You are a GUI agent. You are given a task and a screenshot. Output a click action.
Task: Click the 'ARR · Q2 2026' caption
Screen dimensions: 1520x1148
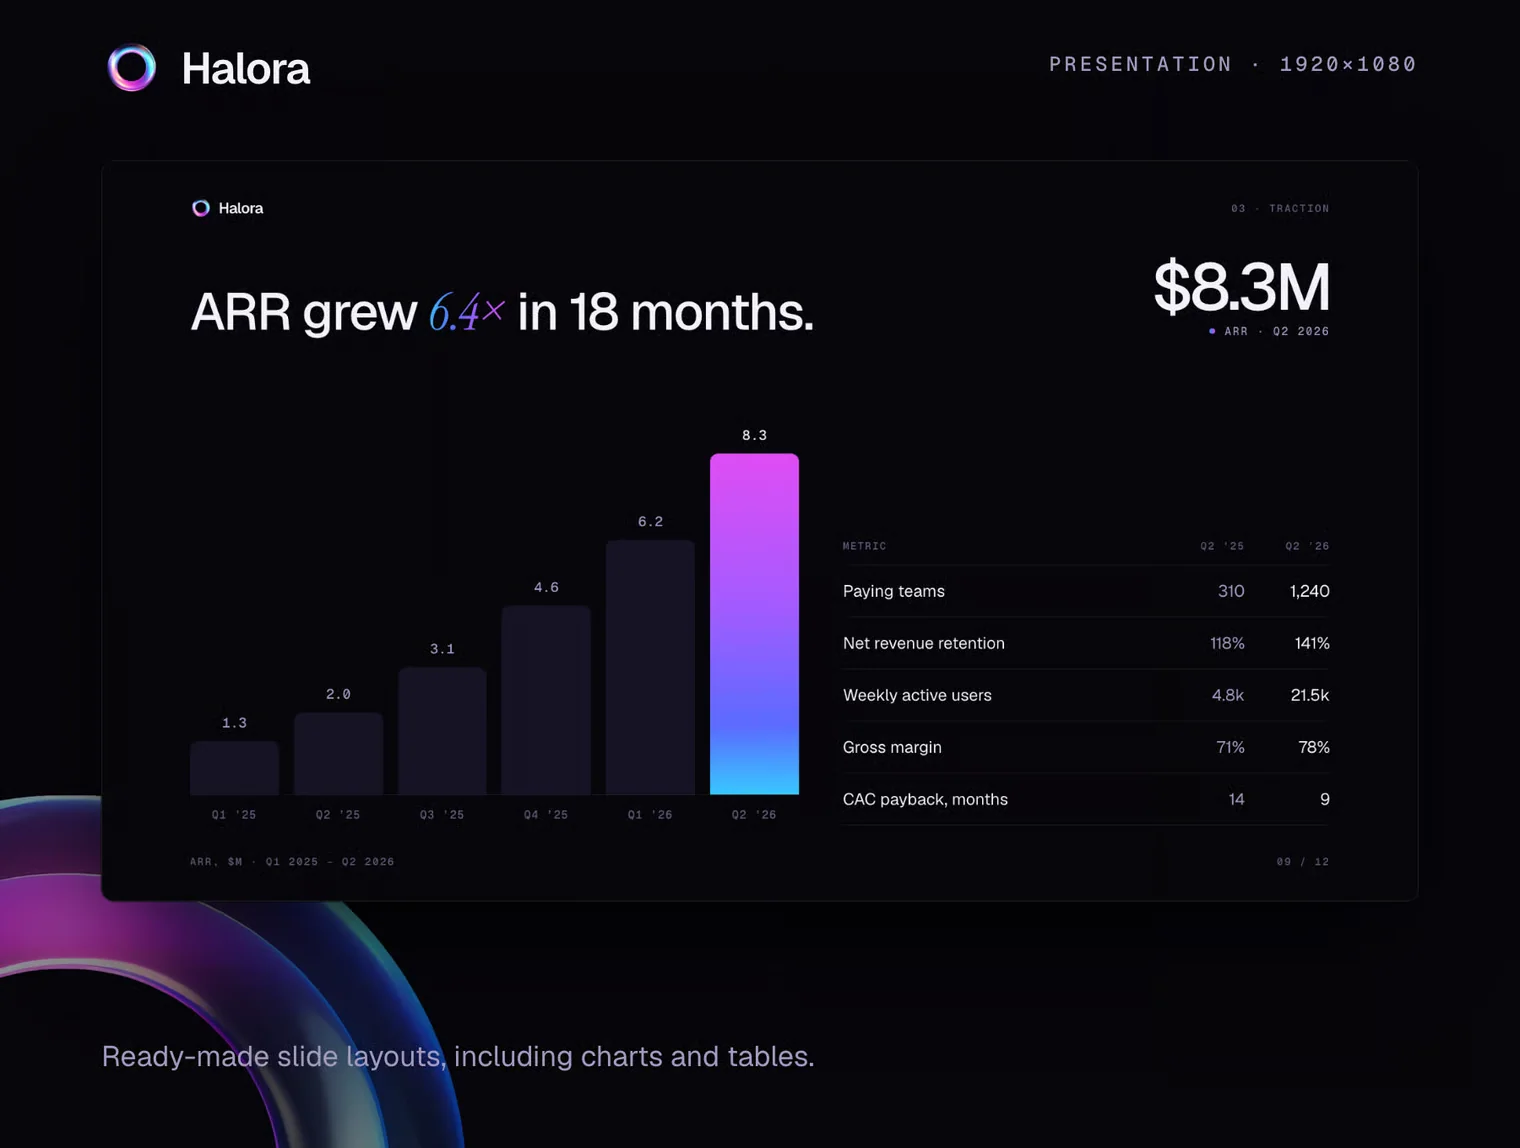click(1276, 331)
